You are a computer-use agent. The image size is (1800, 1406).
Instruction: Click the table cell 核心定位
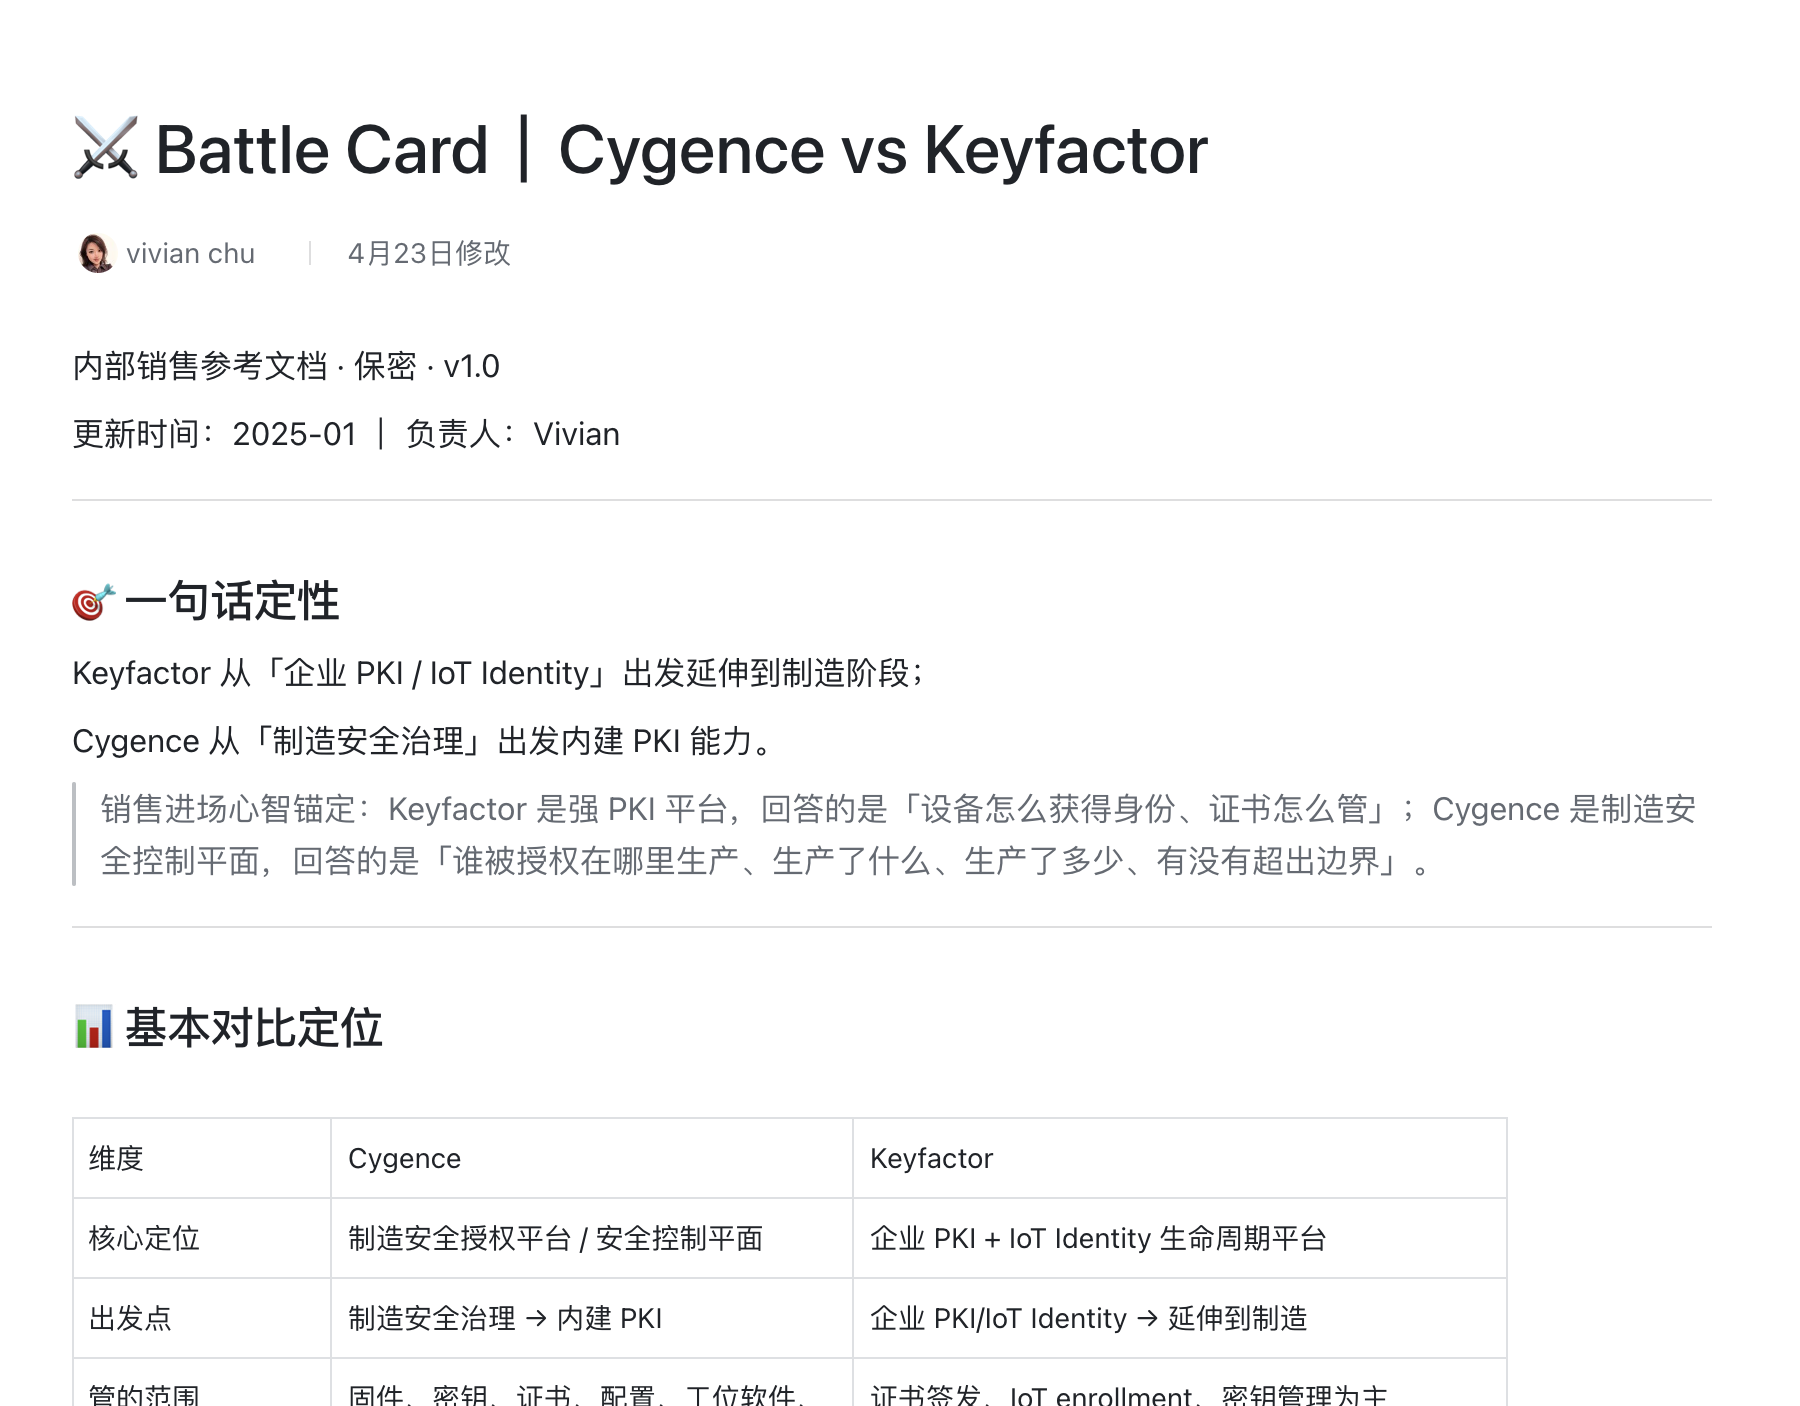202,1238
